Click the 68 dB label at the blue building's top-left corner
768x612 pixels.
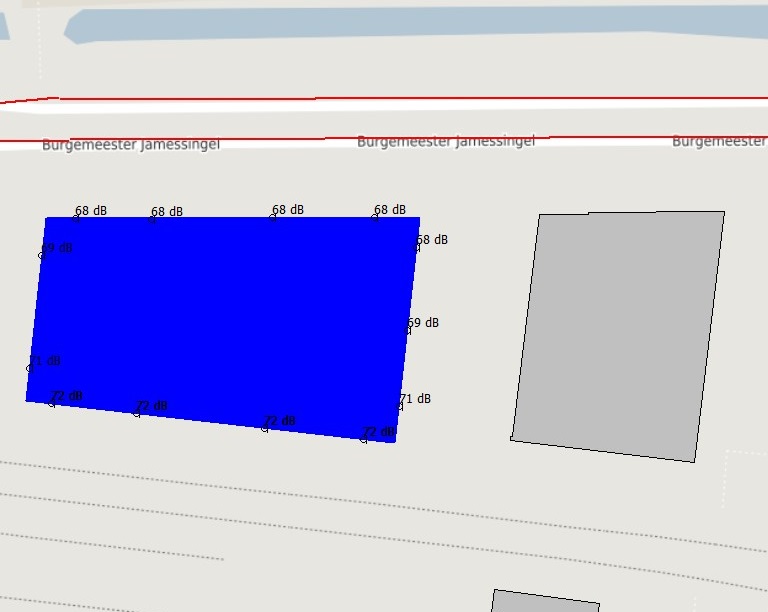[x=91, y=211]
